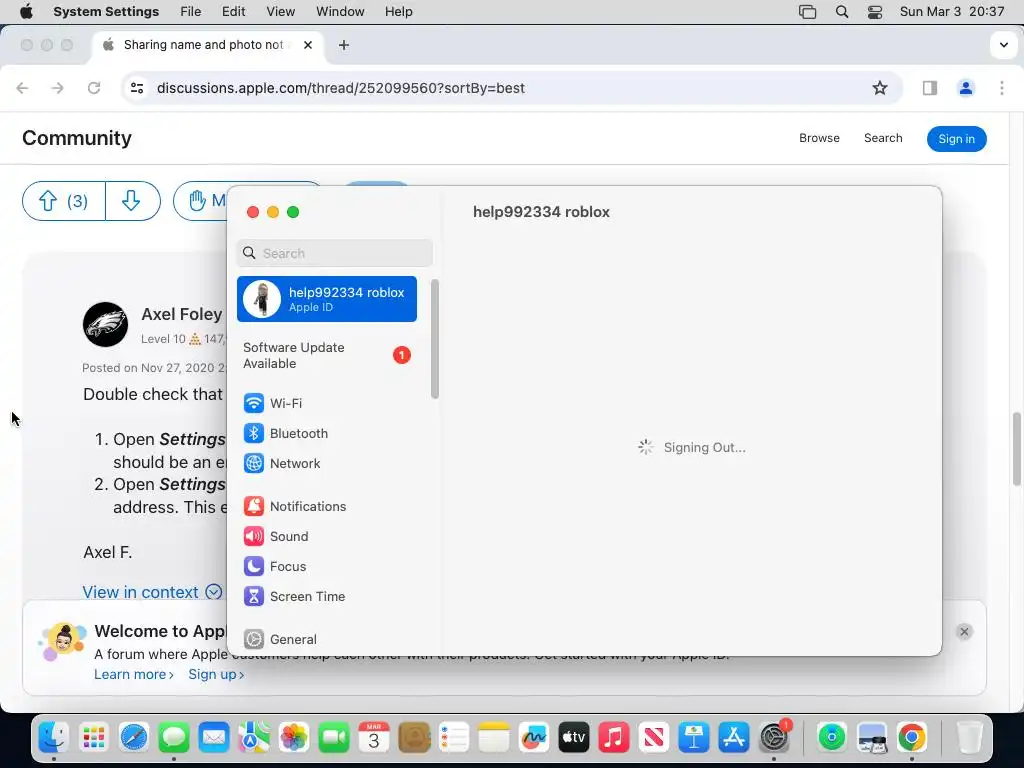1024x768 pixels.
Task: Open the Window menu
Action: point(340,12)
